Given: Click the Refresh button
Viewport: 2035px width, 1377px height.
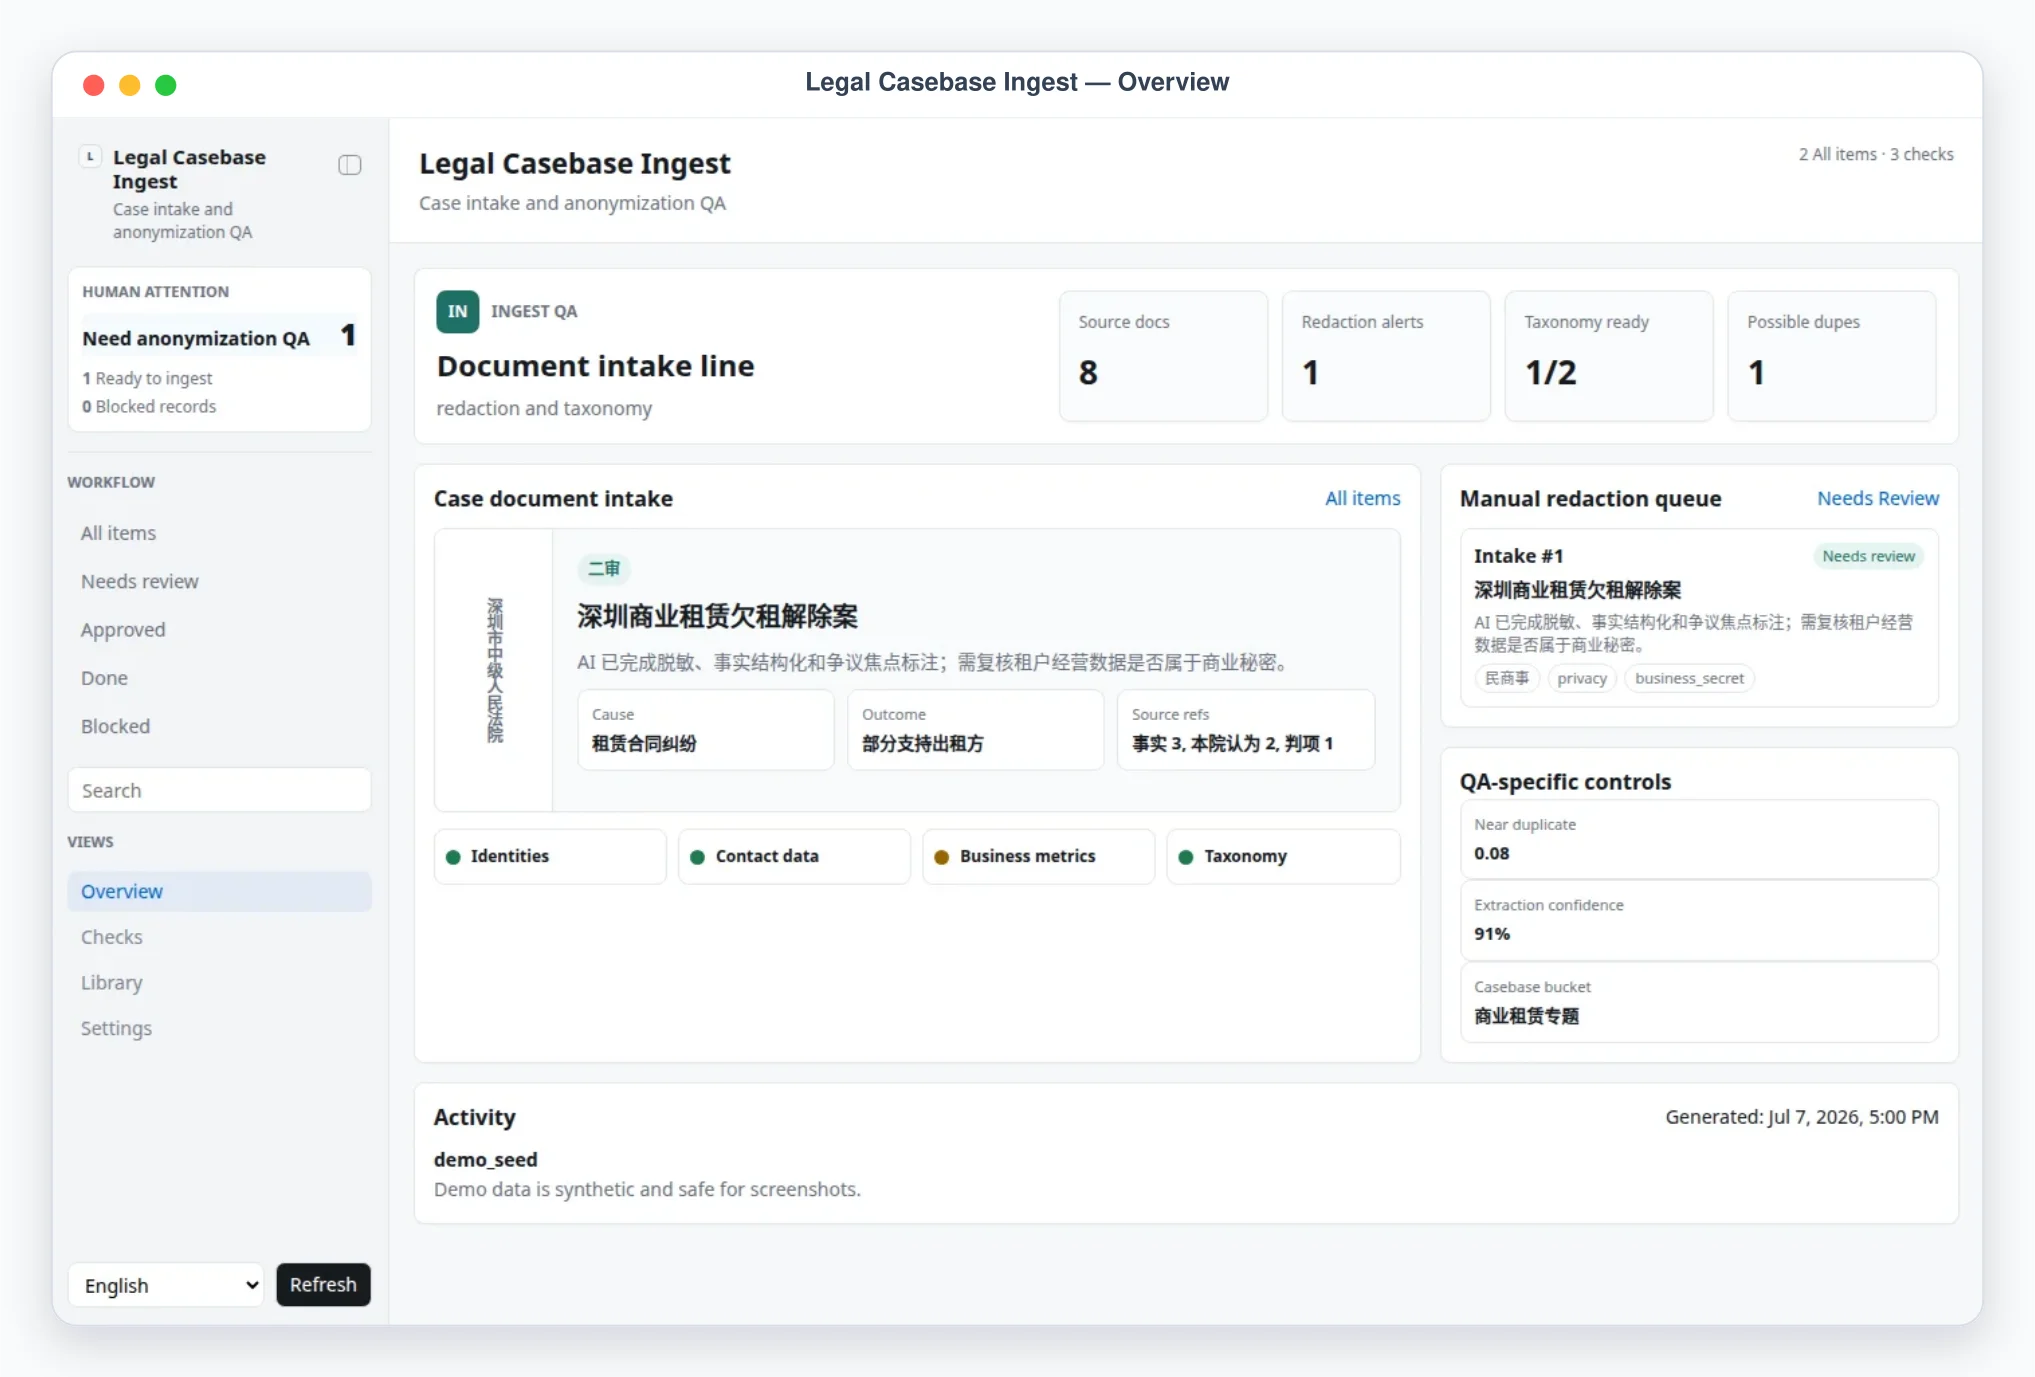Looking at the screenshot, I should pyautogui.click(x=323, y=1285).
